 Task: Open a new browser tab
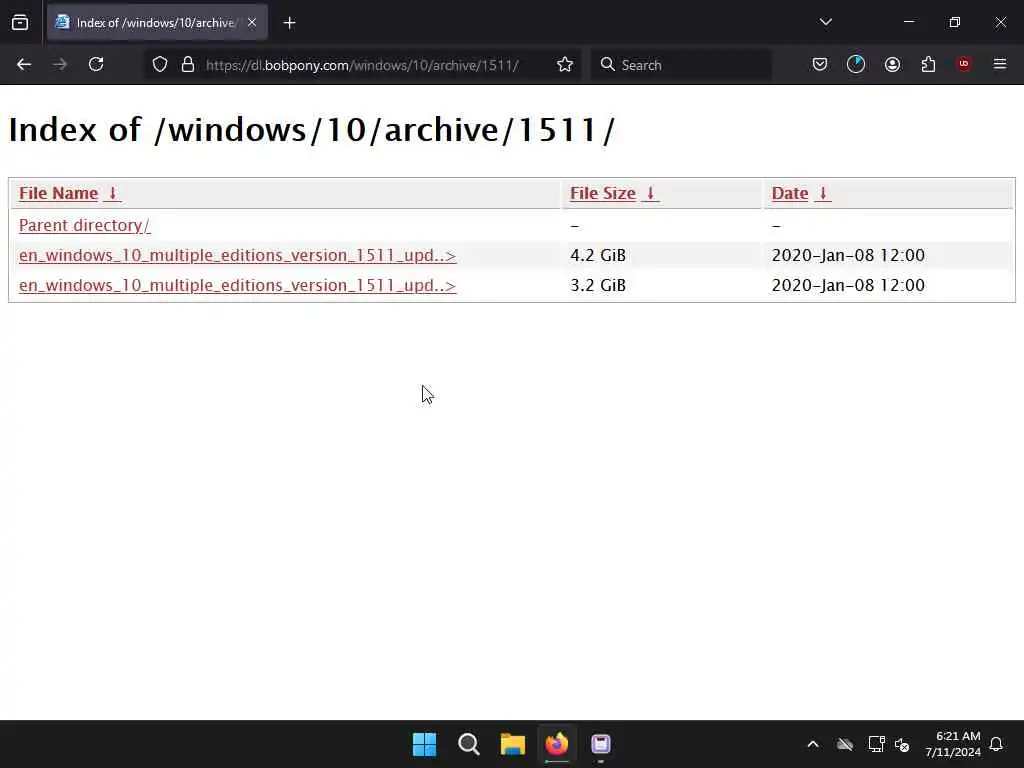(x=289, y=23)
